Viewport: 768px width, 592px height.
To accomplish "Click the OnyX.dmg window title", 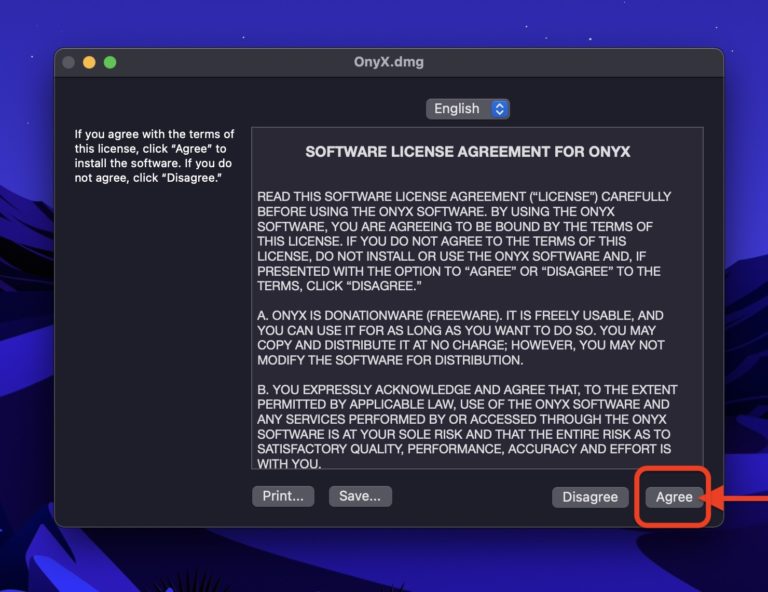I will (389, 62).
